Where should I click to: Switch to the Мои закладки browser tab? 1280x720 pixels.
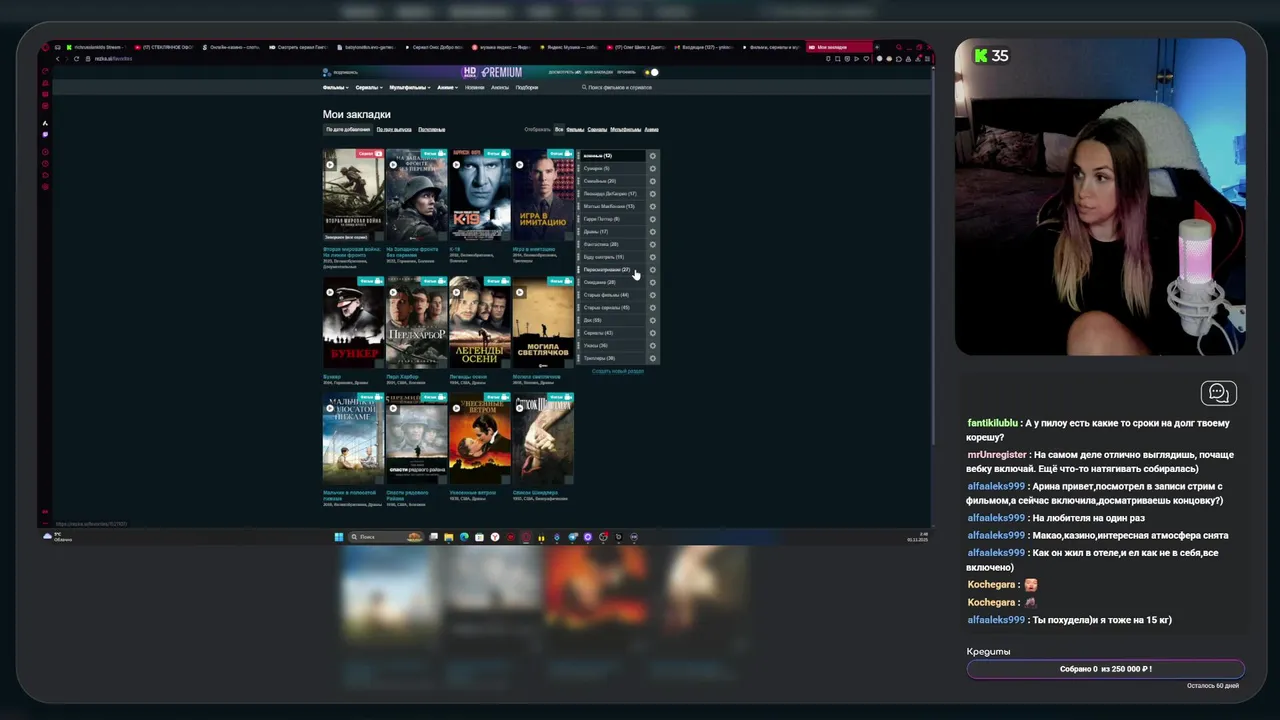point(841,47)
